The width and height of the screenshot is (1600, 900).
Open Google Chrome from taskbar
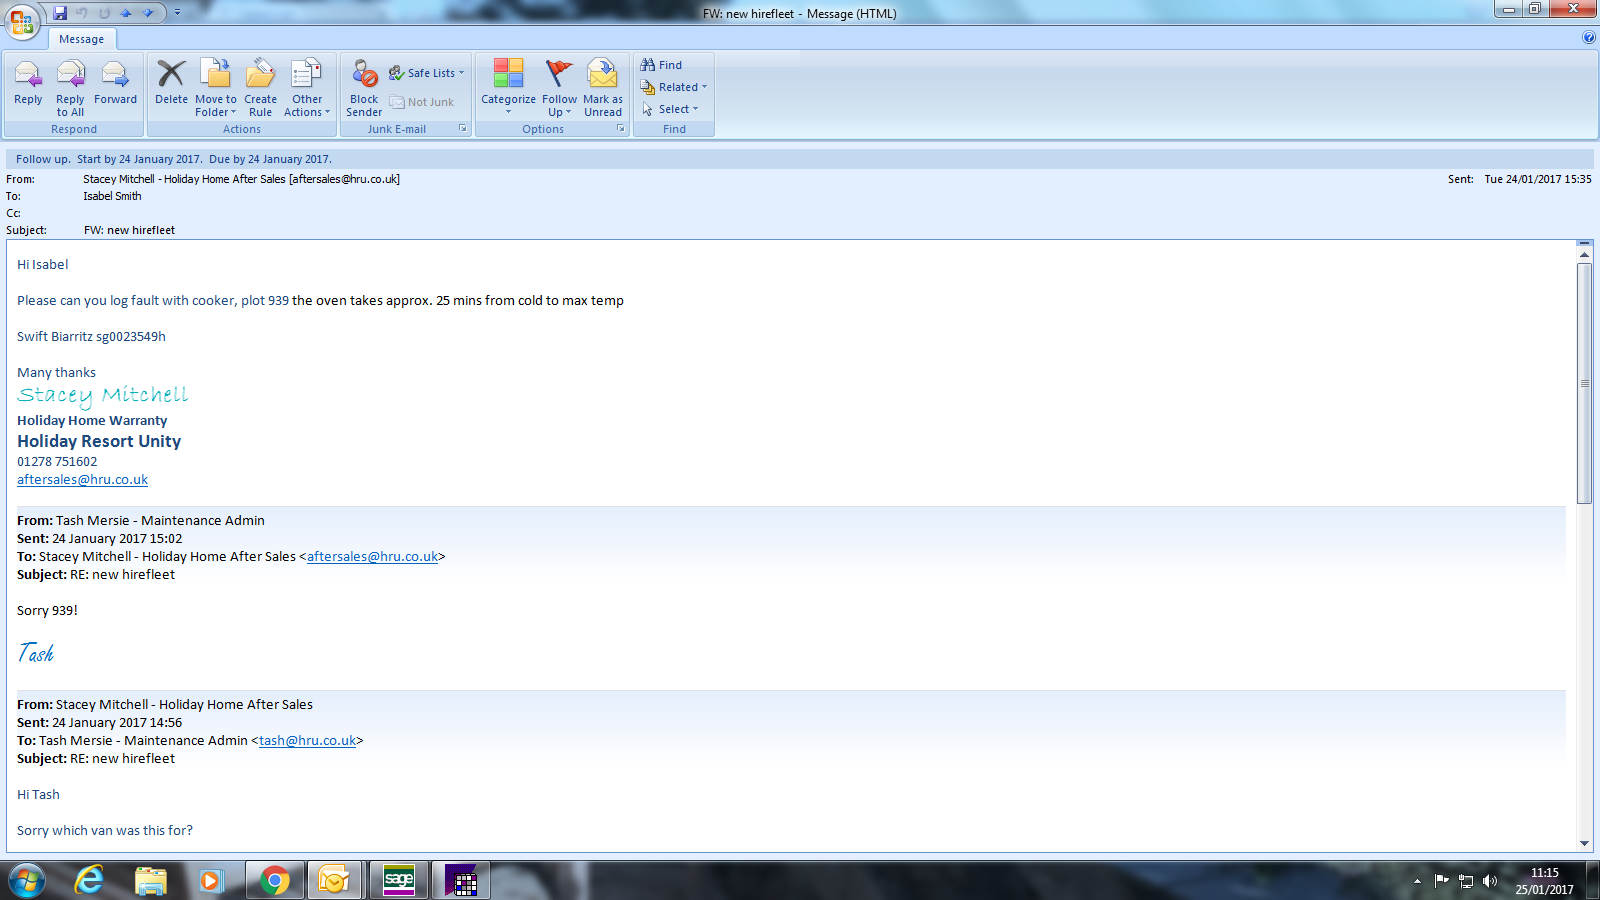tap(274, 881)
